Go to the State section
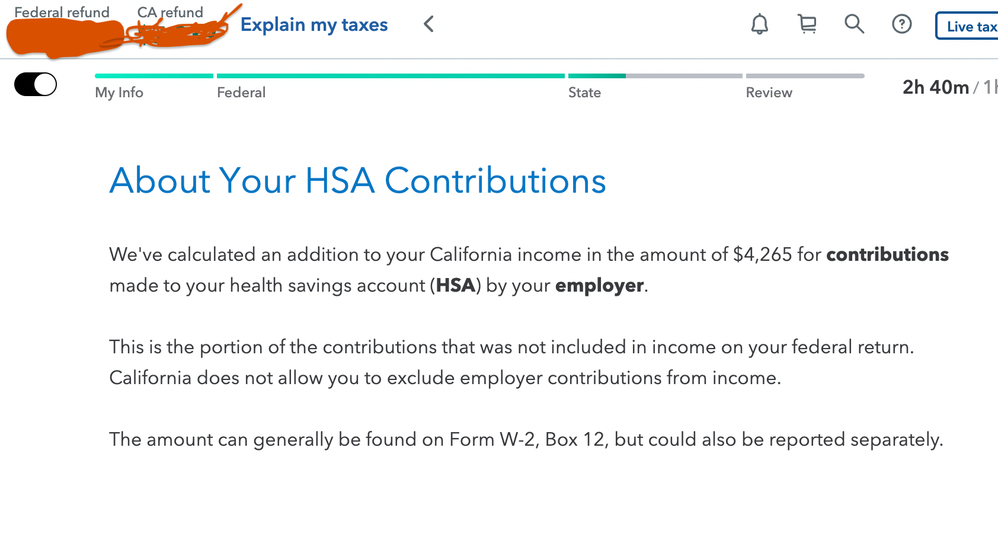 pos(584,92)
